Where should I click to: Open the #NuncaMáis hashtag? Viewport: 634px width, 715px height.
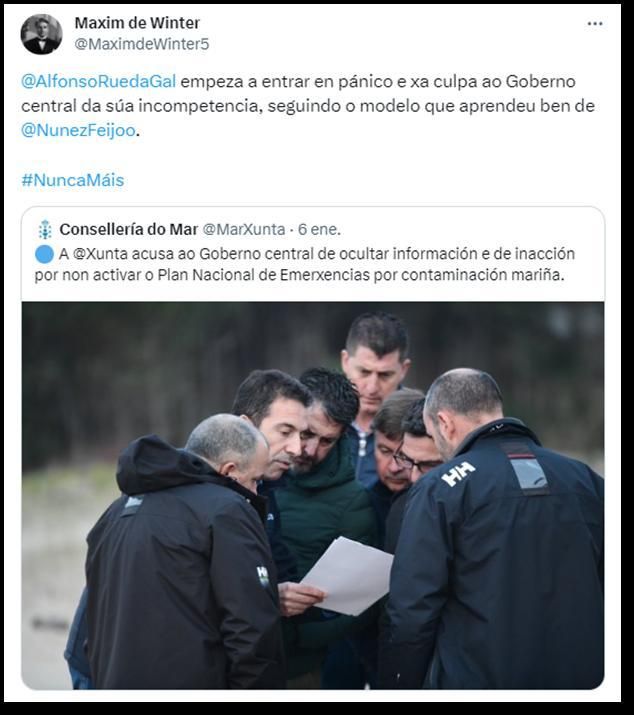coord(73,180)
